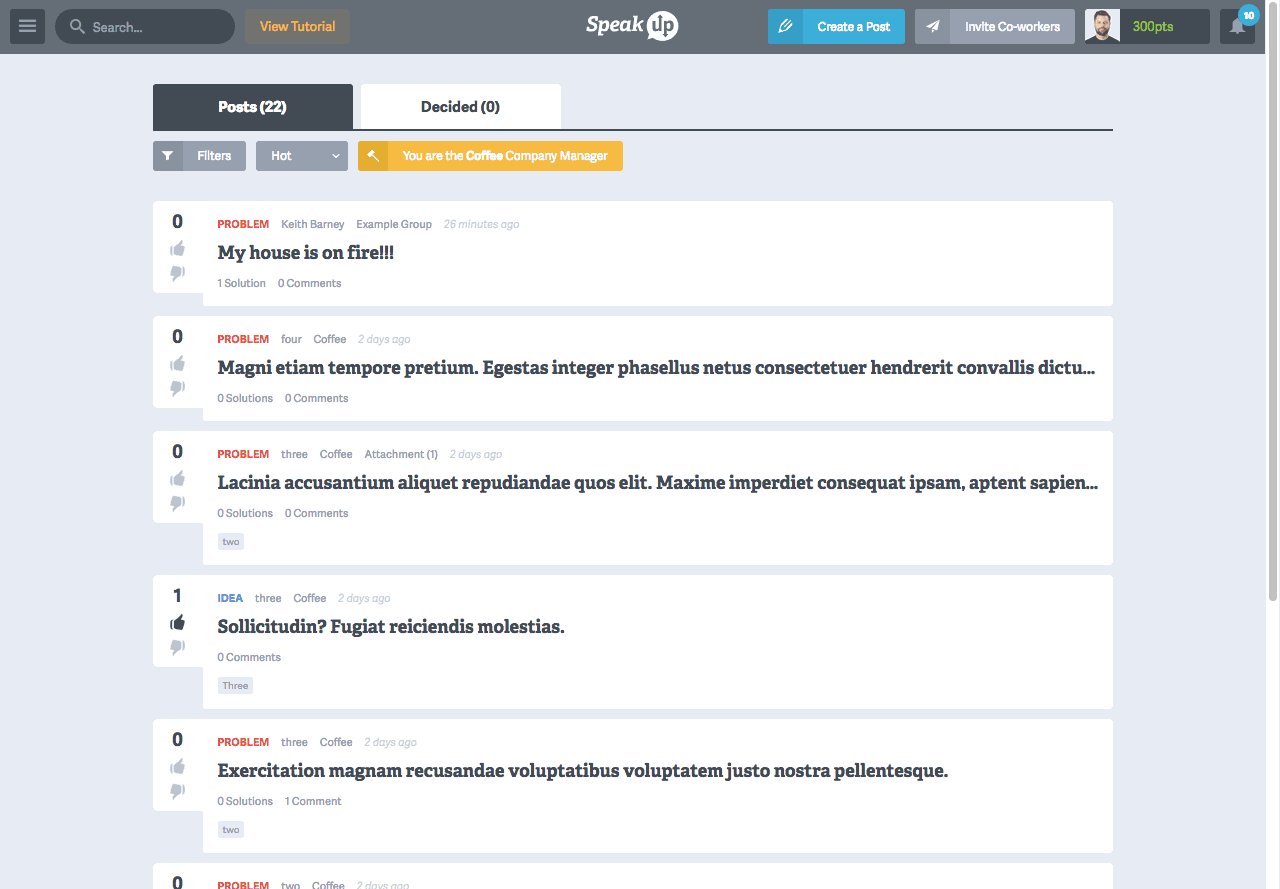Click '0 Comments' on Lacinia accusantium post
The height and width of the screenshot is (889, 1280).
[x=317, y=513]
